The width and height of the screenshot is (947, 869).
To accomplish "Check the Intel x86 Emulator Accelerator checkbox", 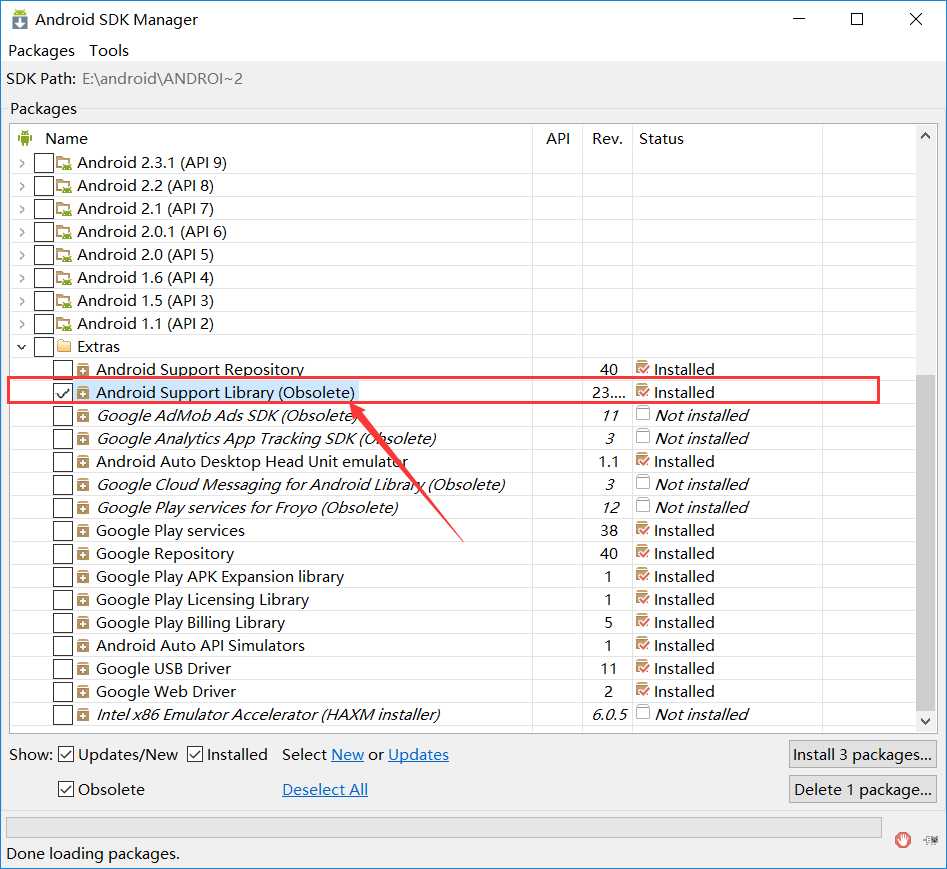I will pos(63,714).
